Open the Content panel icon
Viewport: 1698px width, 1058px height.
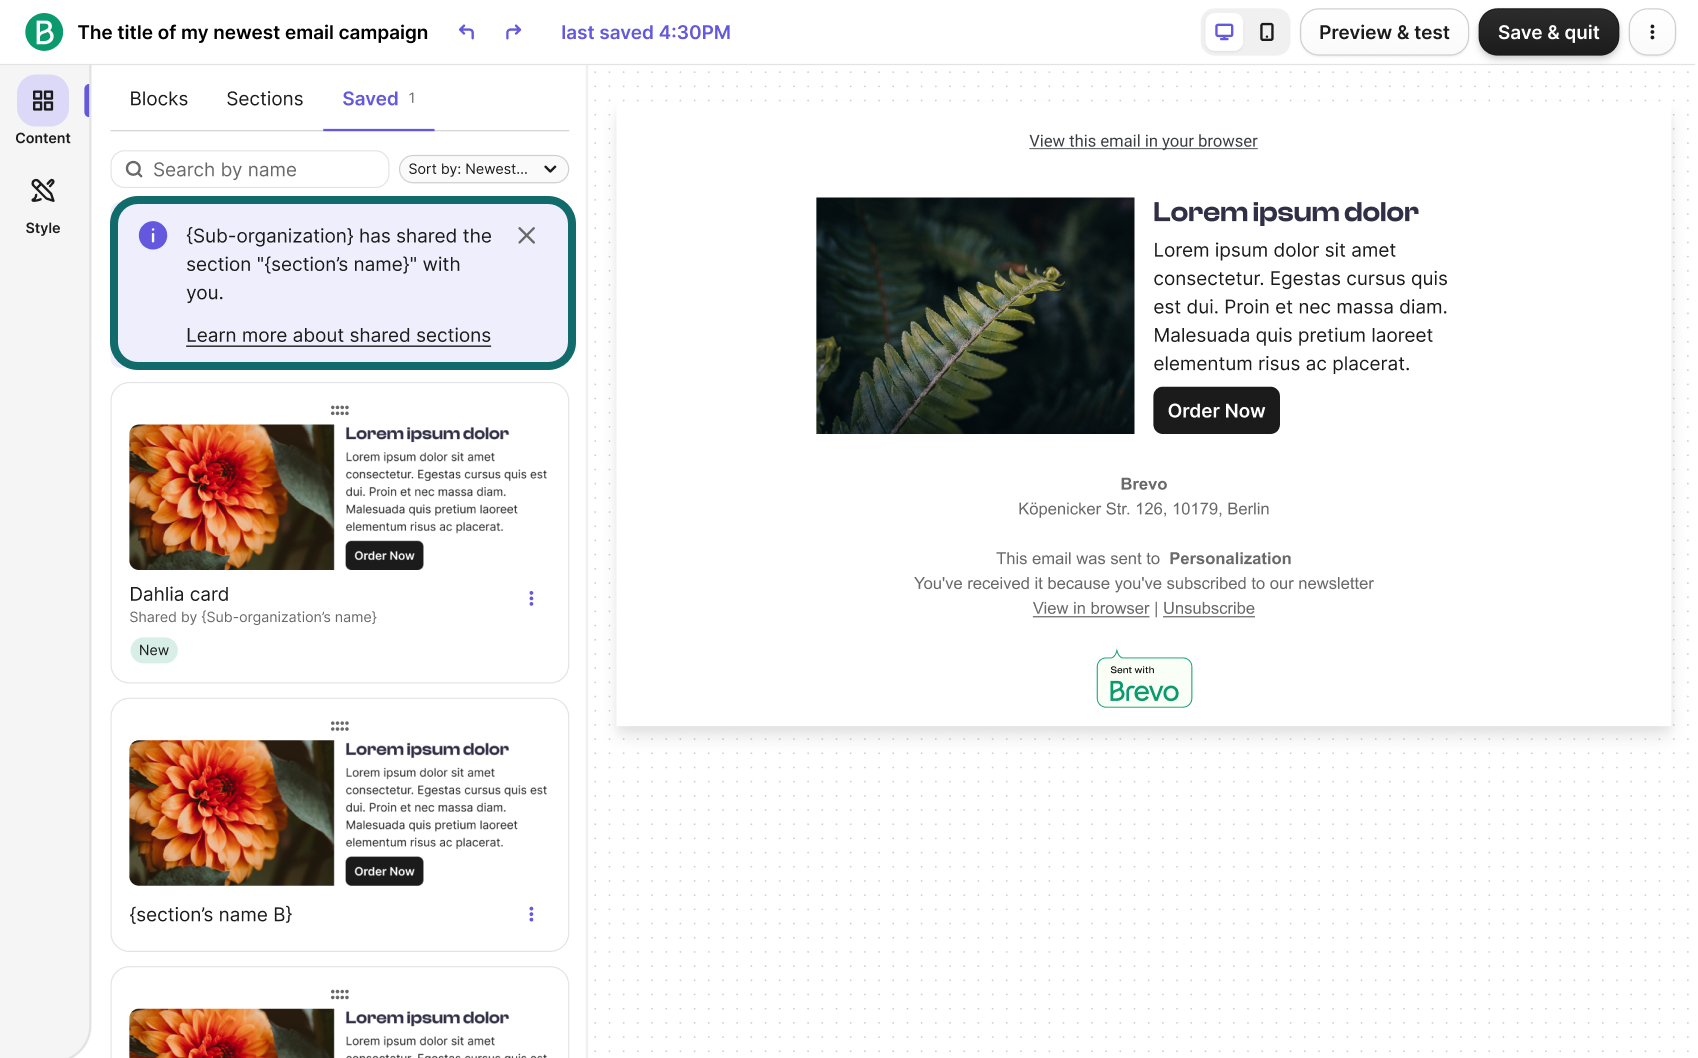click(43, 101)
